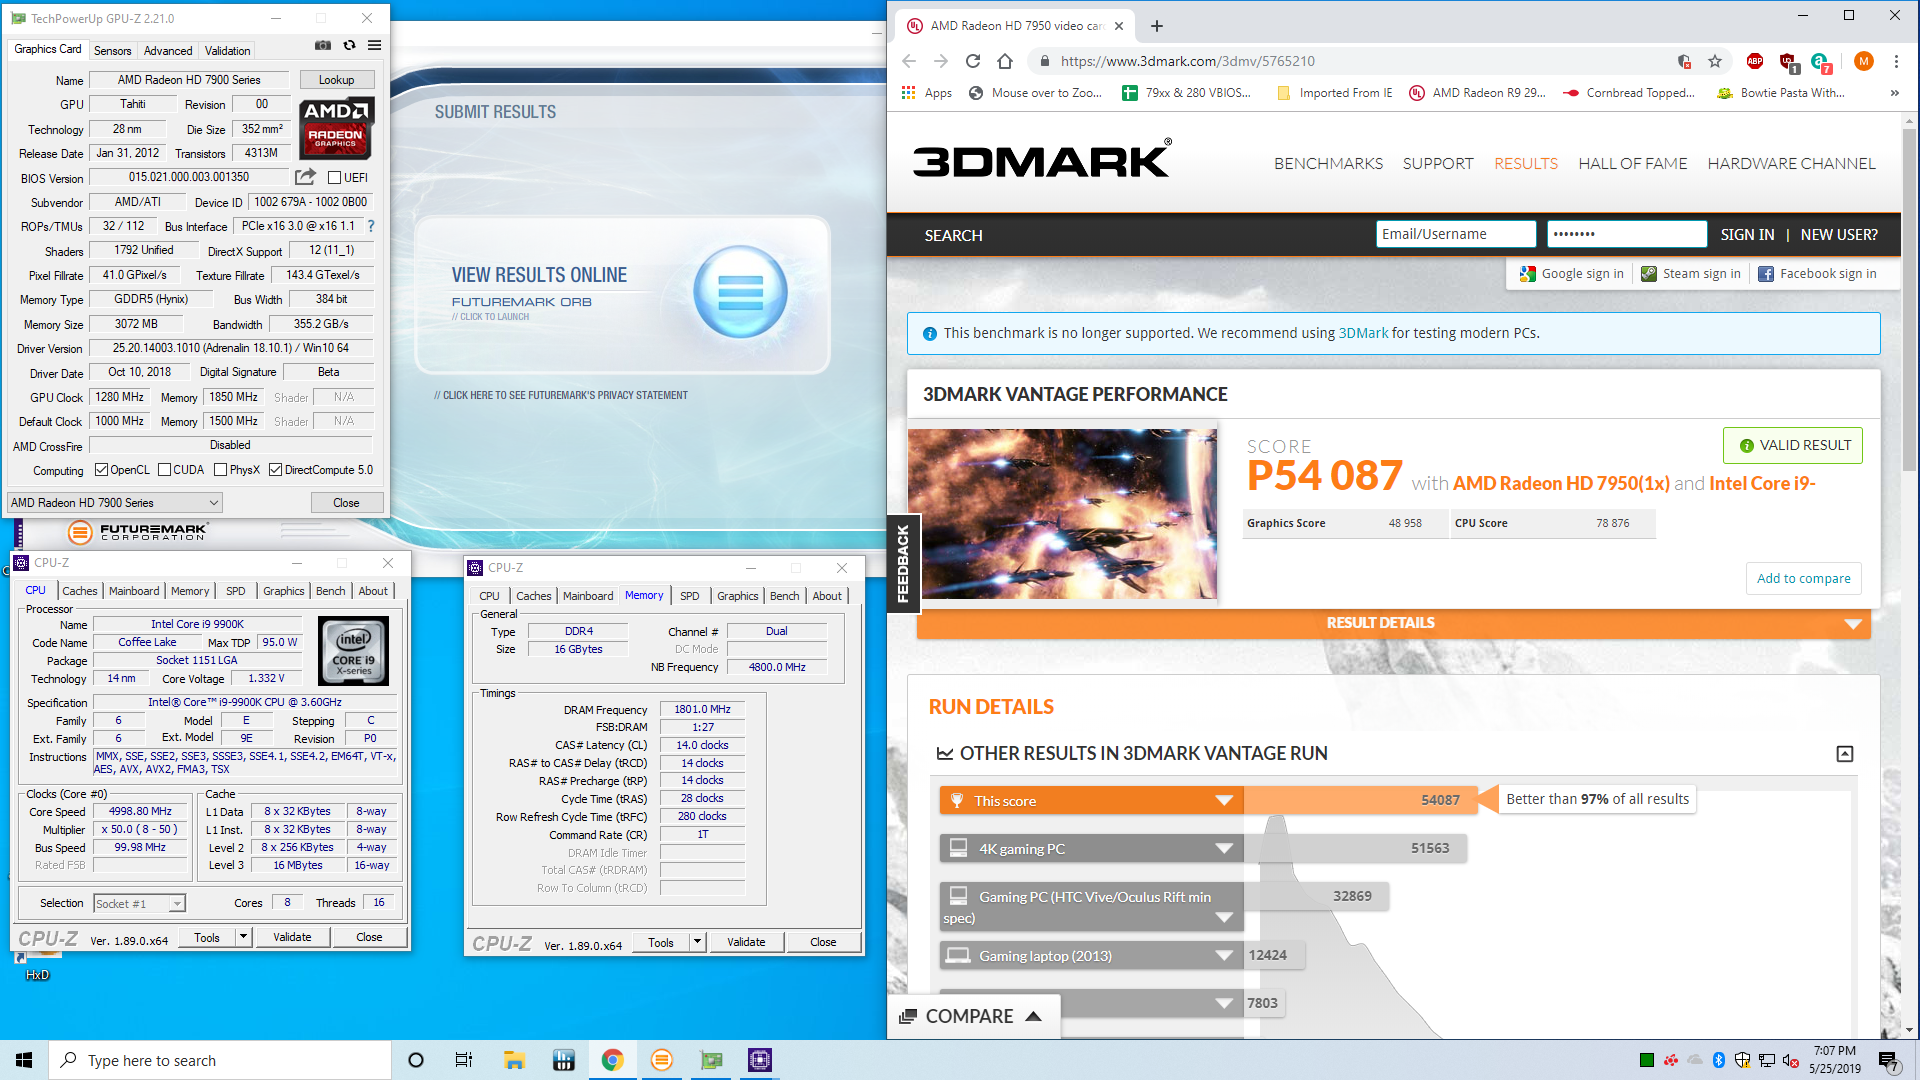Open BENCHMARKS in 3DMark navigation

coord(1328,163)
